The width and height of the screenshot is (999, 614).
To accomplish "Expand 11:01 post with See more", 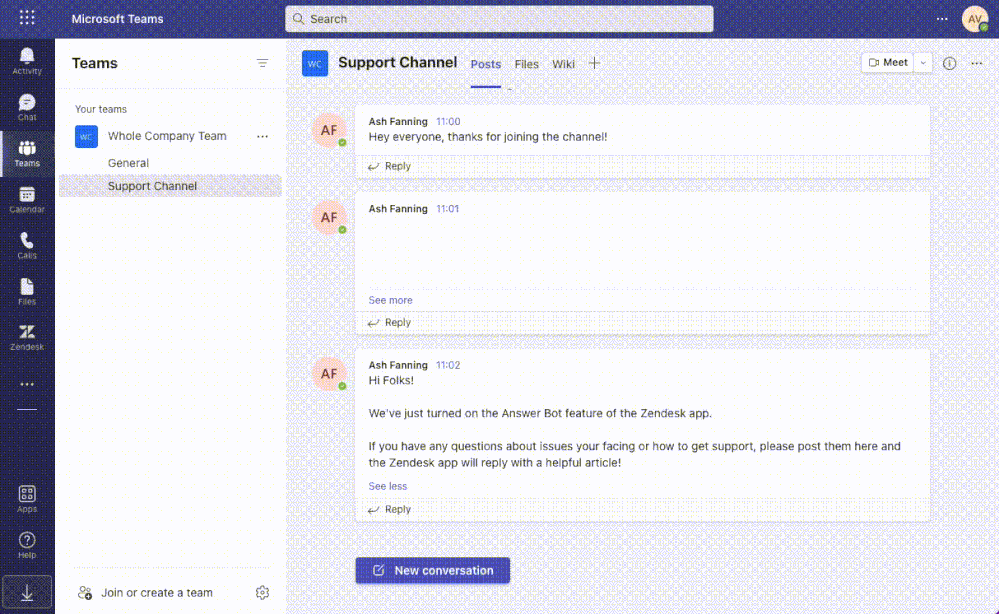I will pyautogui.click(x=390, y=300).
